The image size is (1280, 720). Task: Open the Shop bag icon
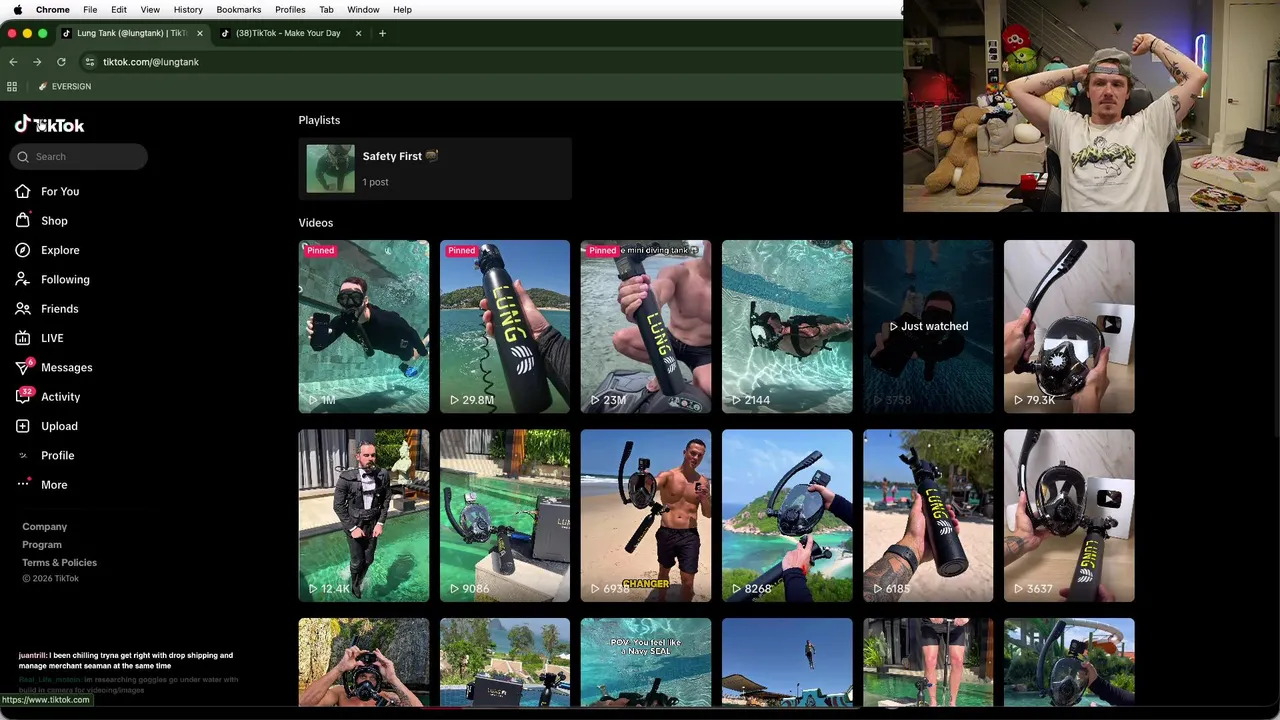[x=22, y=220]
